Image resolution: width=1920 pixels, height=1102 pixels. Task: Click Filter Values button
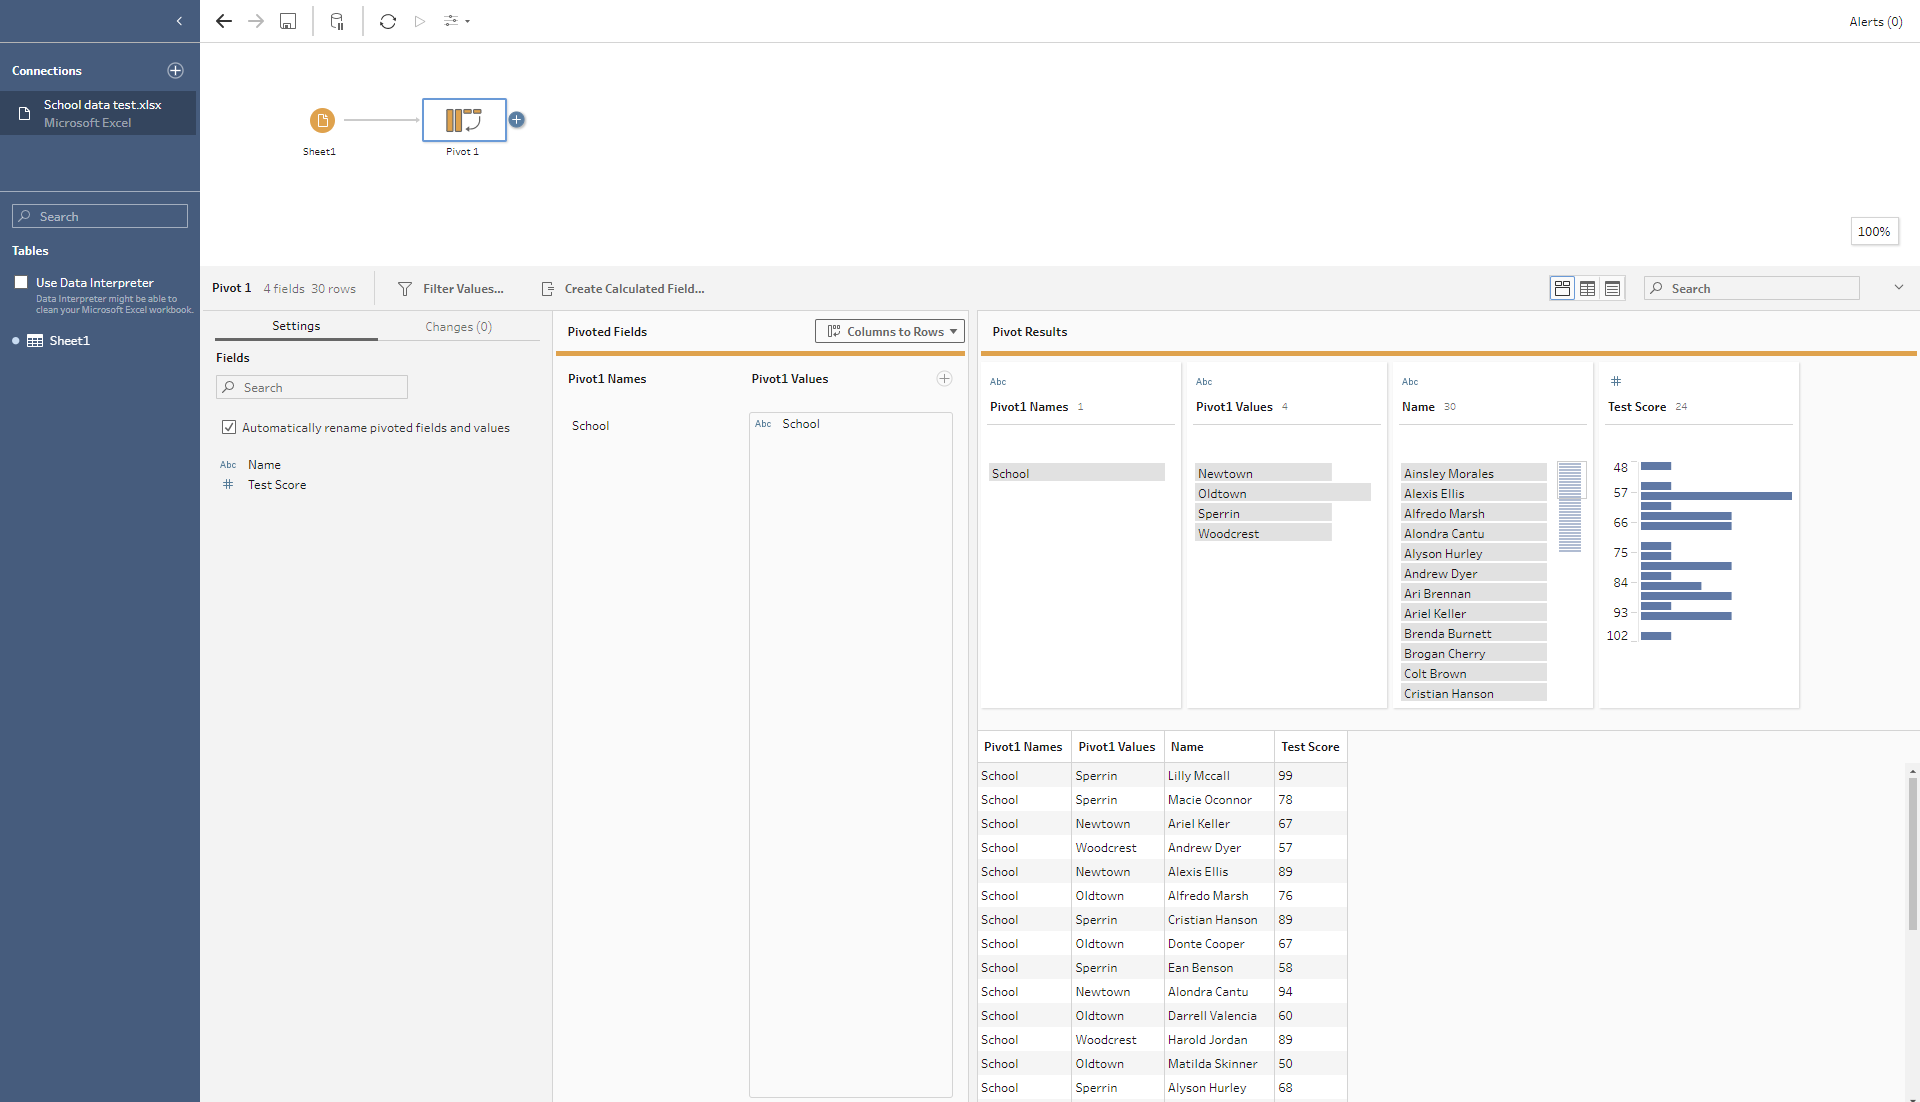pyautogui.click(x=451, y=289)
